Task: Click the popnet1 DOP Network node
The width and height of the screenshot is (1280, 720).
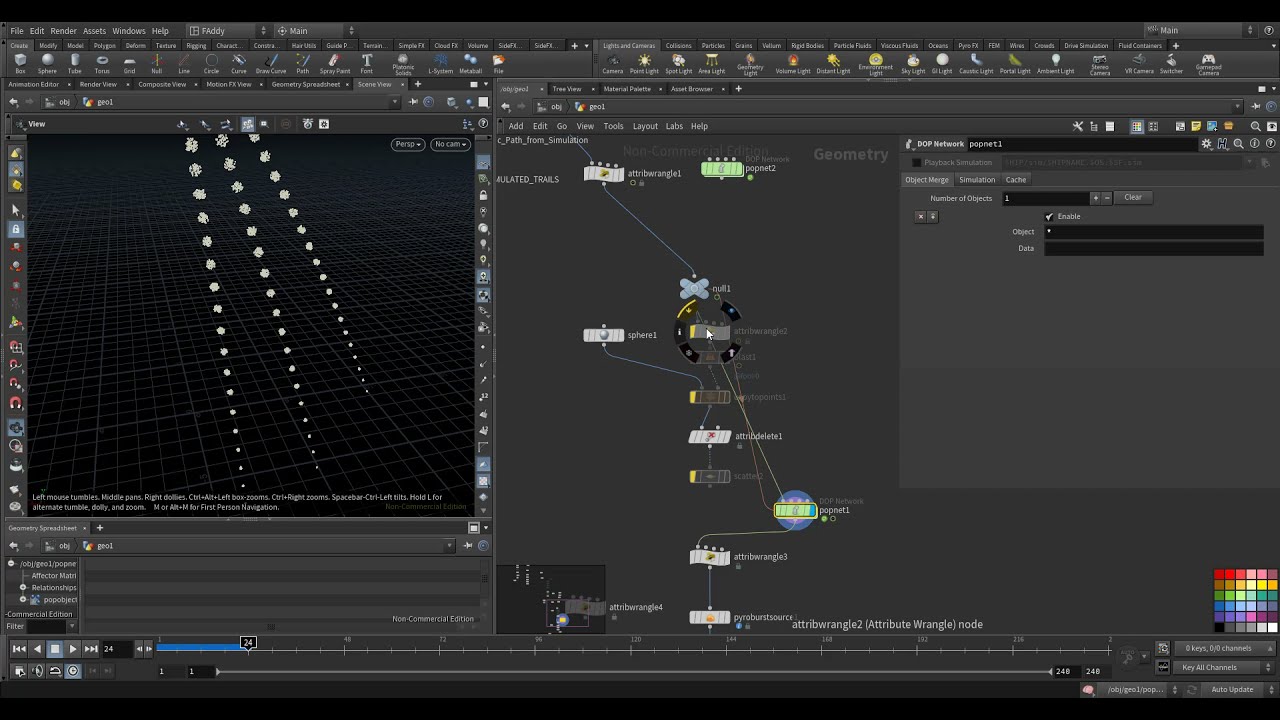Action: pos(796,511)
